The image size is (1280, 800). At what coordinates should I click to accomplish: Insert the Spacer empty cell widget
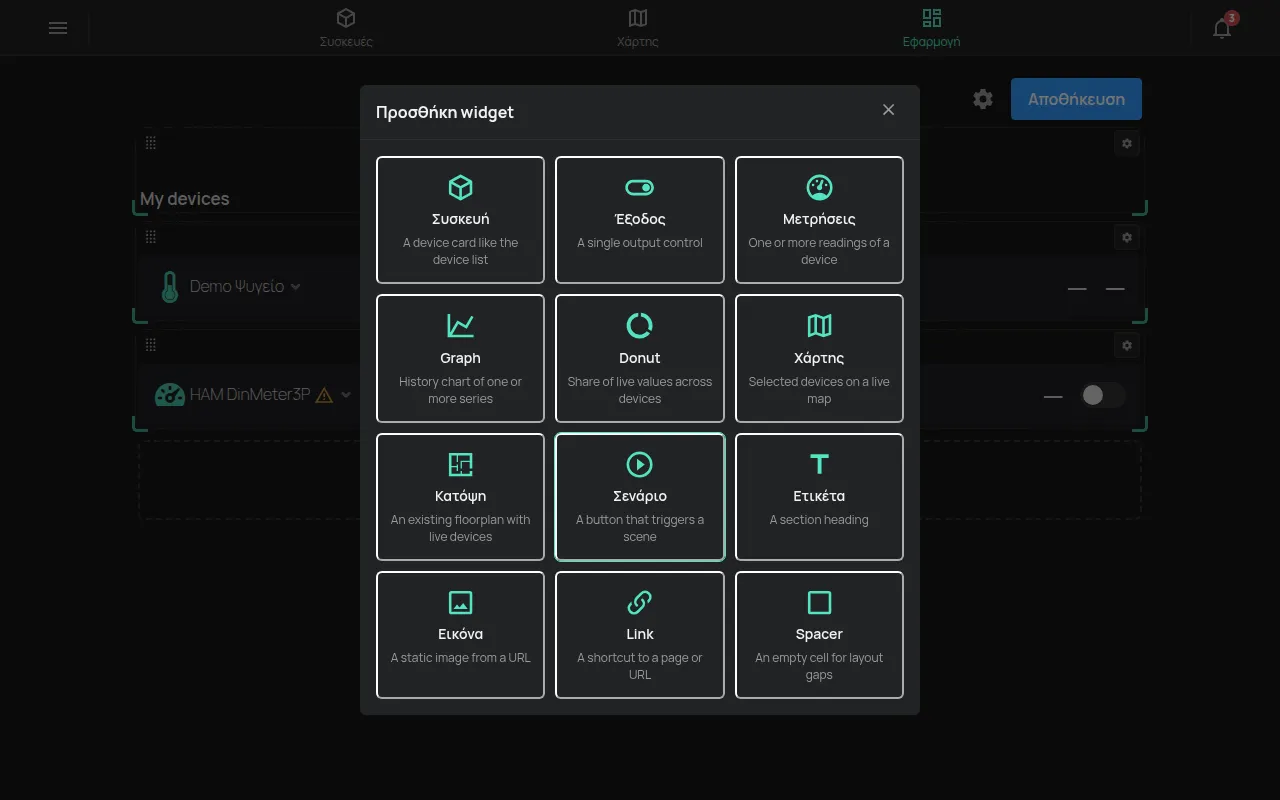click(x=819, y=634)
